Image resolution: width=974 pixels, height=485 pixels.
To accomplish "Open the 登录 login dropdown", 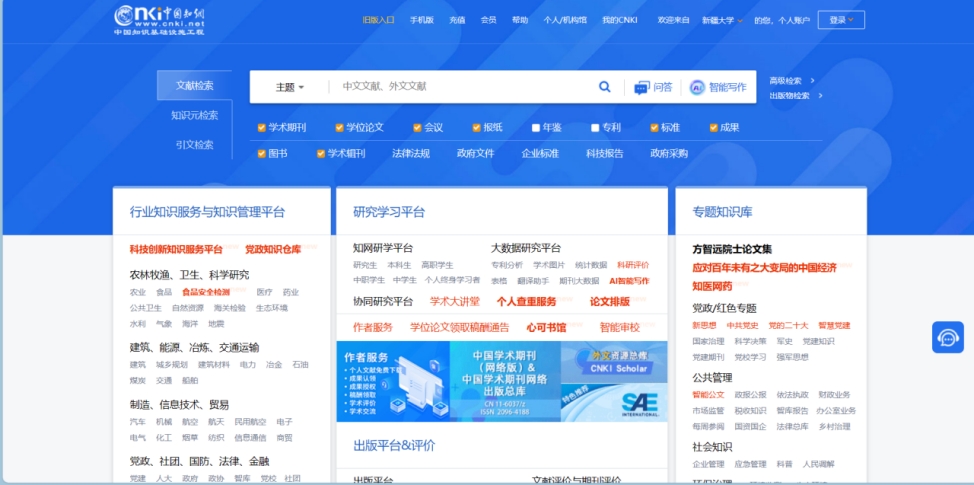I will [841, 20].
